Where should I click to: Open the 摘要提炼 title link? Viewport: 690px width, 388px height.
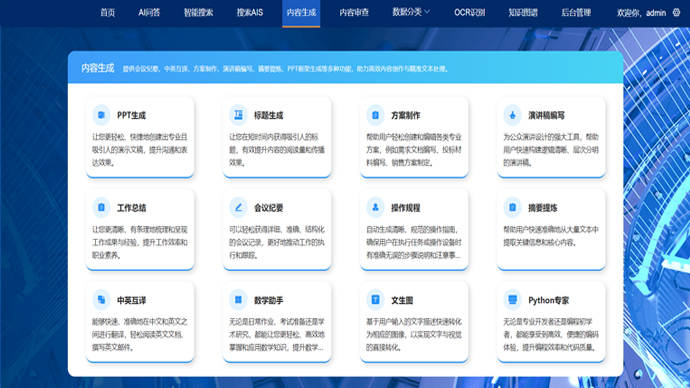[543, 208]
